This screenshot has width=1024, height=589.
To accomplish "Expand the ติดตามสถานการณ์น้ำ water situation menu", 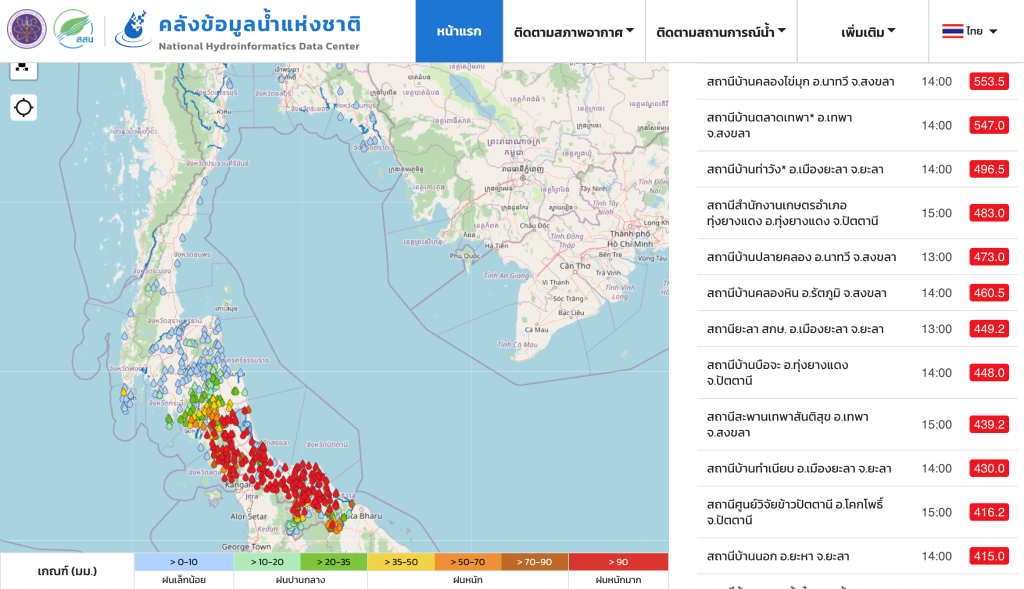I will click(720, 31).
